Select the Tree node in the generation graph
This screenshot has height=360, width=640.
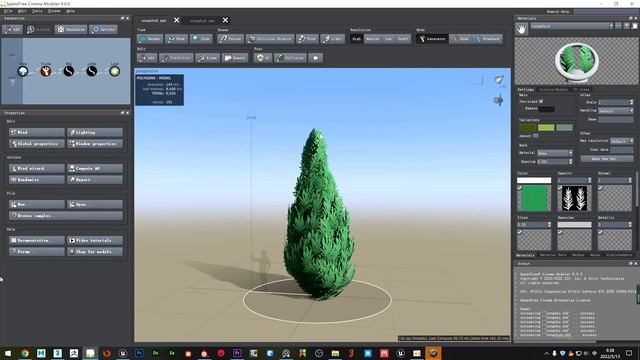[23, 71]
